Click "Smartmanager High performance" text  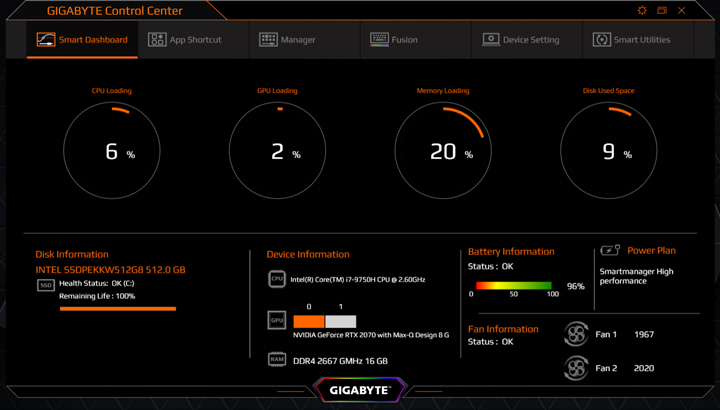click(x=636, y=276)
